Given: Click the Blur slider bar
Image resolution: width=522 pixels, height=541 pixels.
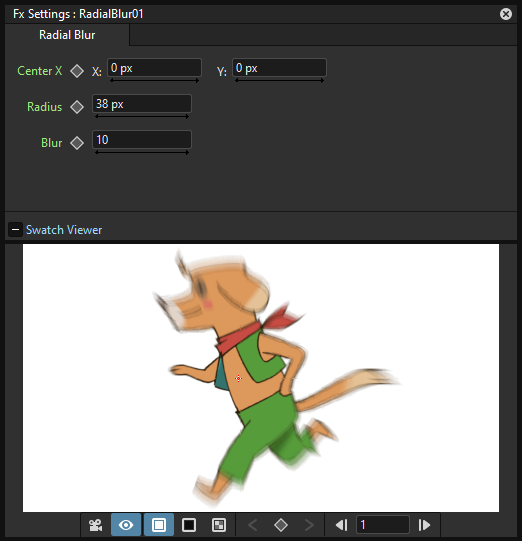Looking at the screenshot, I should click(142, 152).
